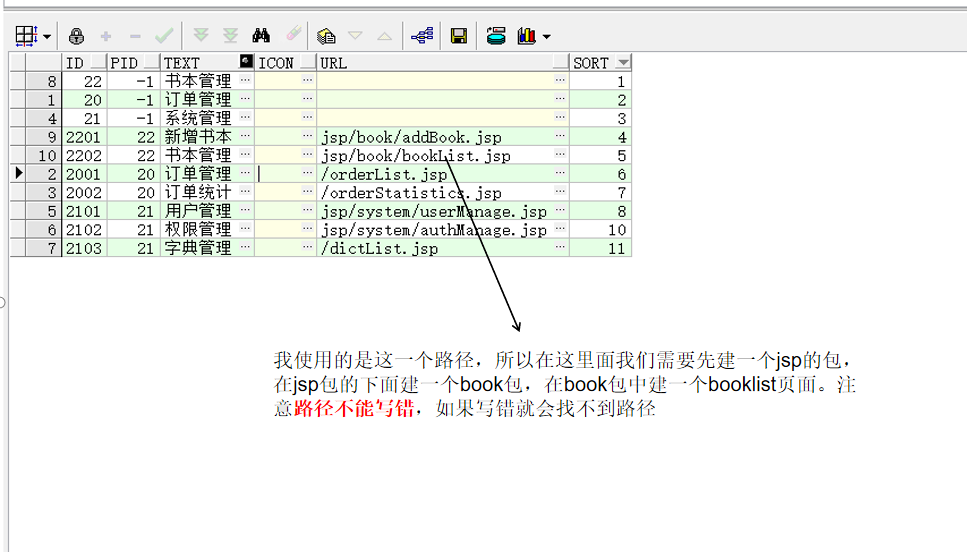Screen dimensions: 967x552
Task: Select the SORT column header
Action: [x=600, y=62]
